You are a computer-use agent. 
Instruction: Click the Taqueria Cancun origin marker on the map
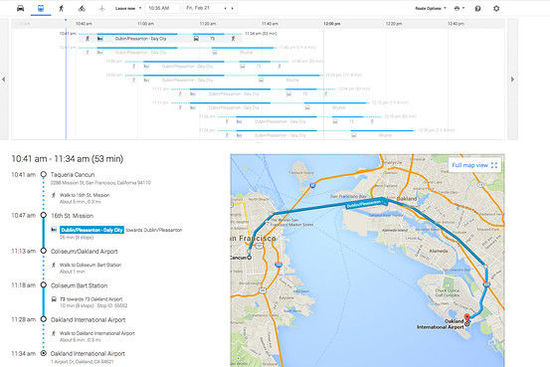point(249,258)
